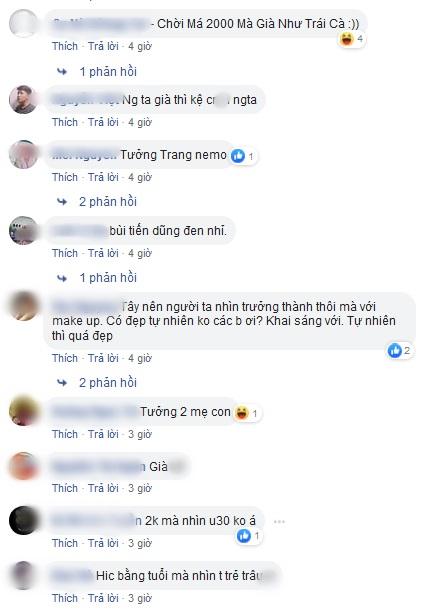Screen dimensions: 446x615
Task: Expand '2 phản hồi' under 'Tưởng Trang nemo'
Action: [x=108, y=202]
